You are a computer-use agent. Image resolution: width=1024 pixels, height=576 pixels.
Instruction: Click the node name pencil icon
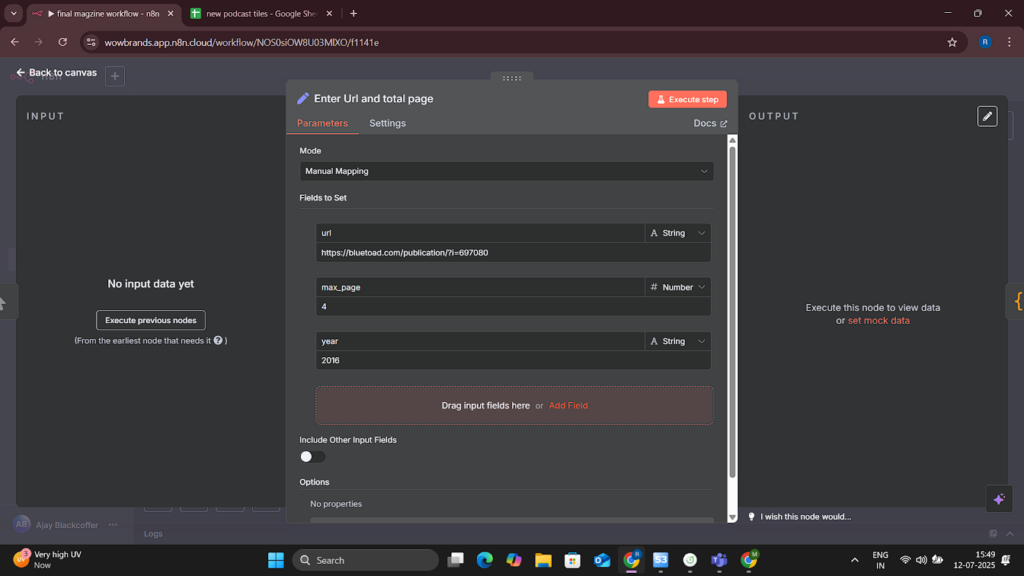303,99
